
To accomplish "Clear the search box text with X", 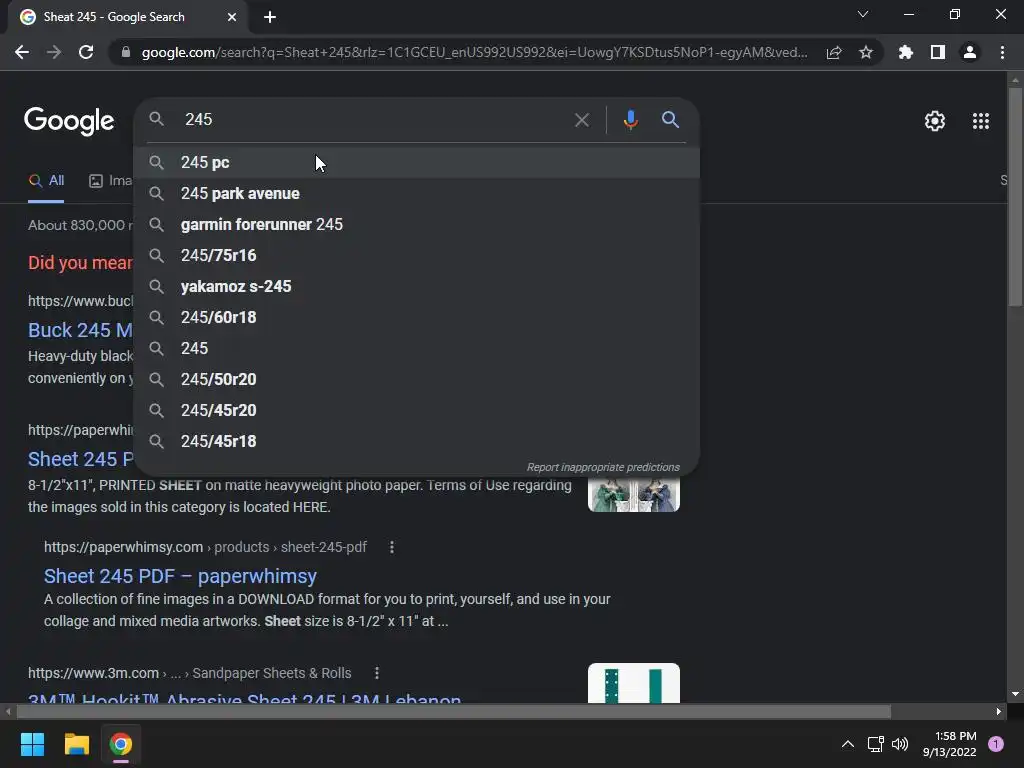I will point(582,120).
